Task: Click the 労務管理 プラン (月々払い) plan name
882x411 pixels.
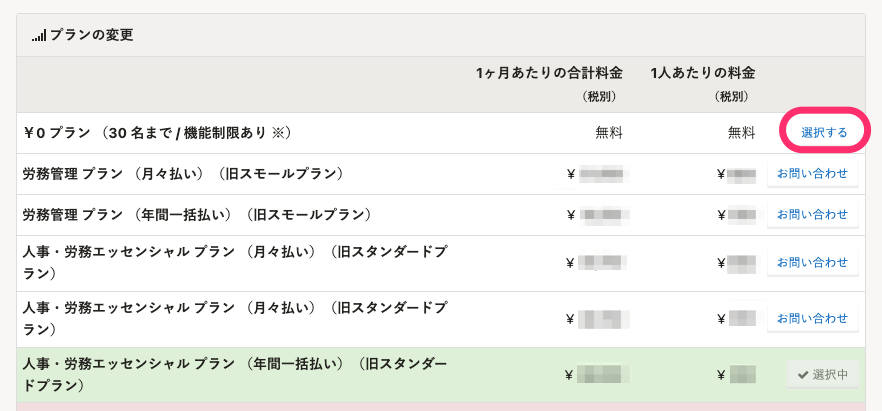Action: [183, 174]
